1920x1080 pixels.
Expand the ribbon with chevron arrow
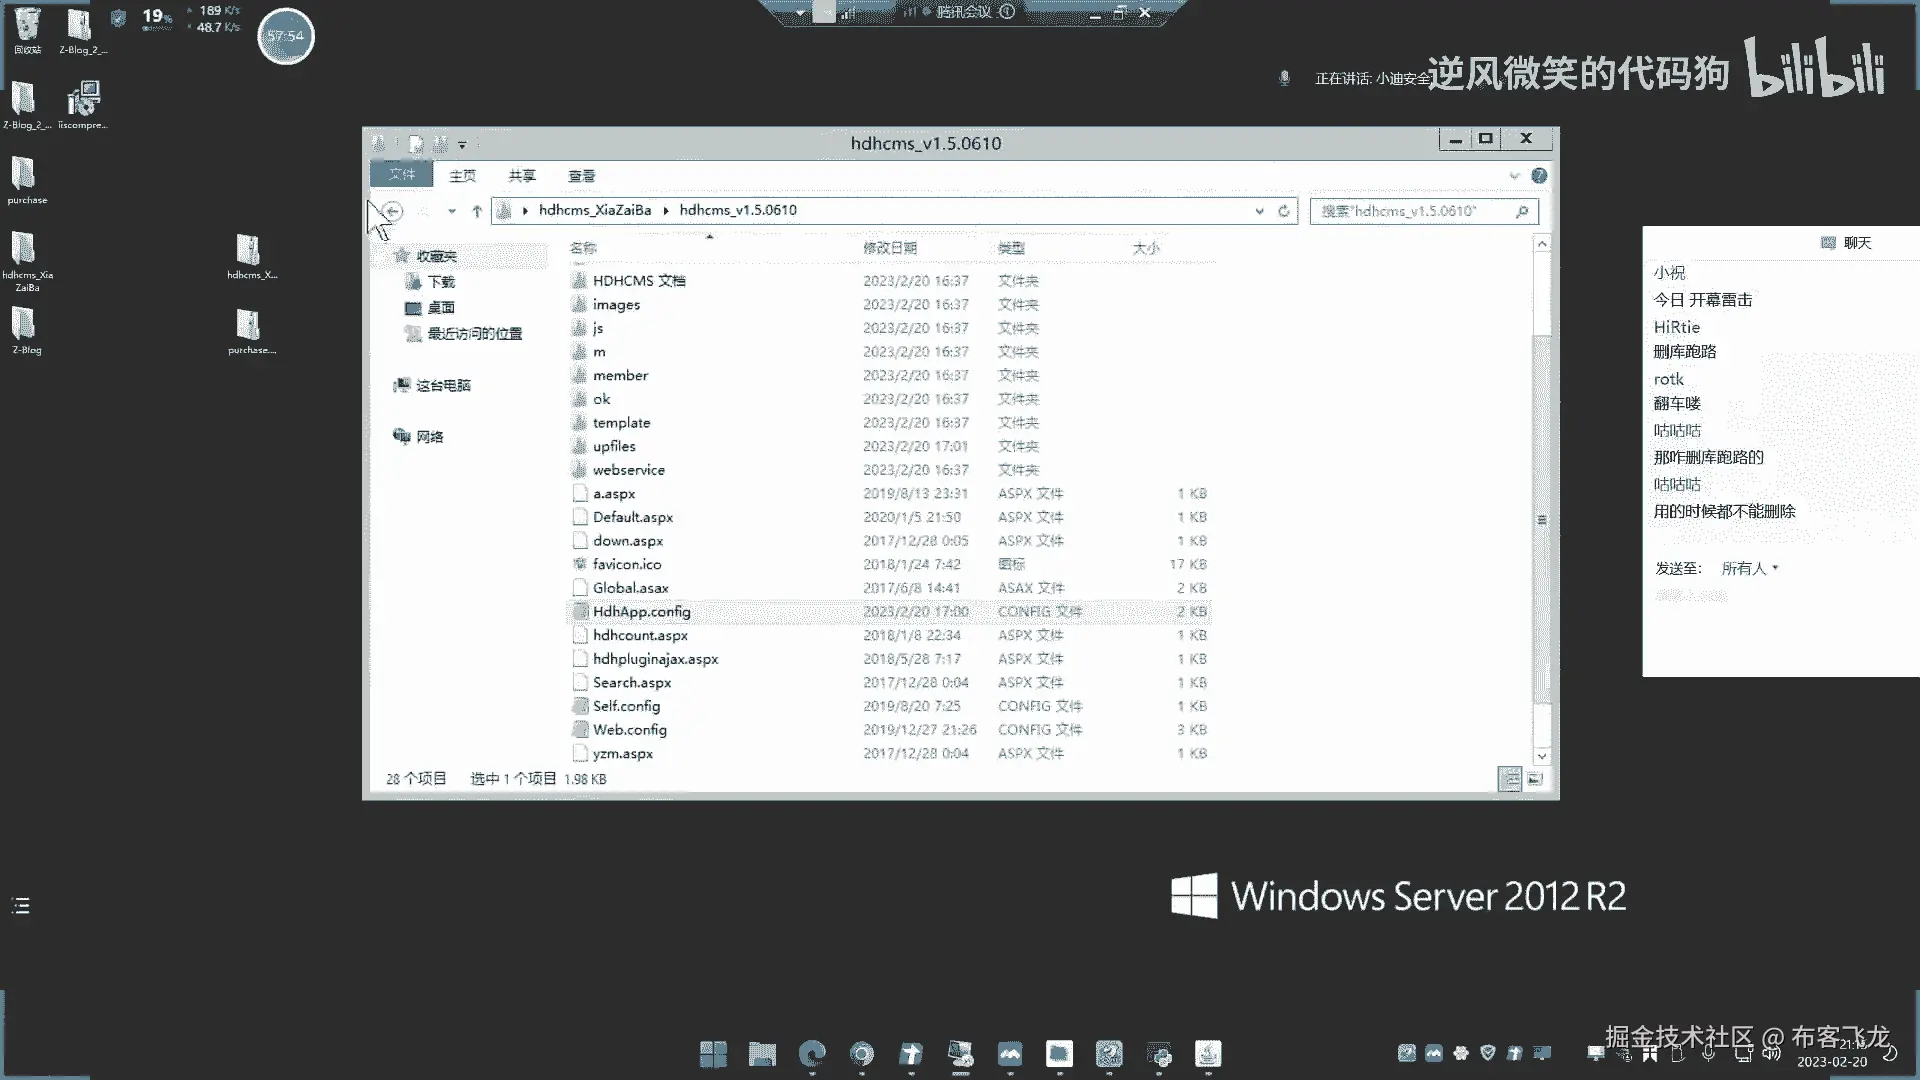pos(1514,176)
